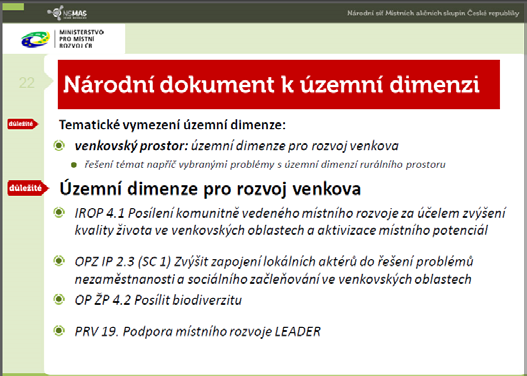Select heading 'Územní dimenze pro rozvoj venkova'
This screenshot has width=527, height=376.
(210, 189)
